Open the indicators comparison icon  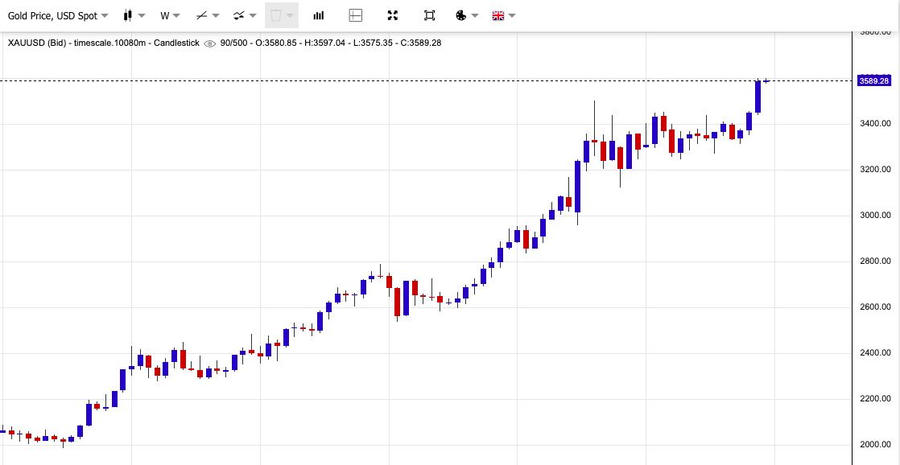click(239, 16)
